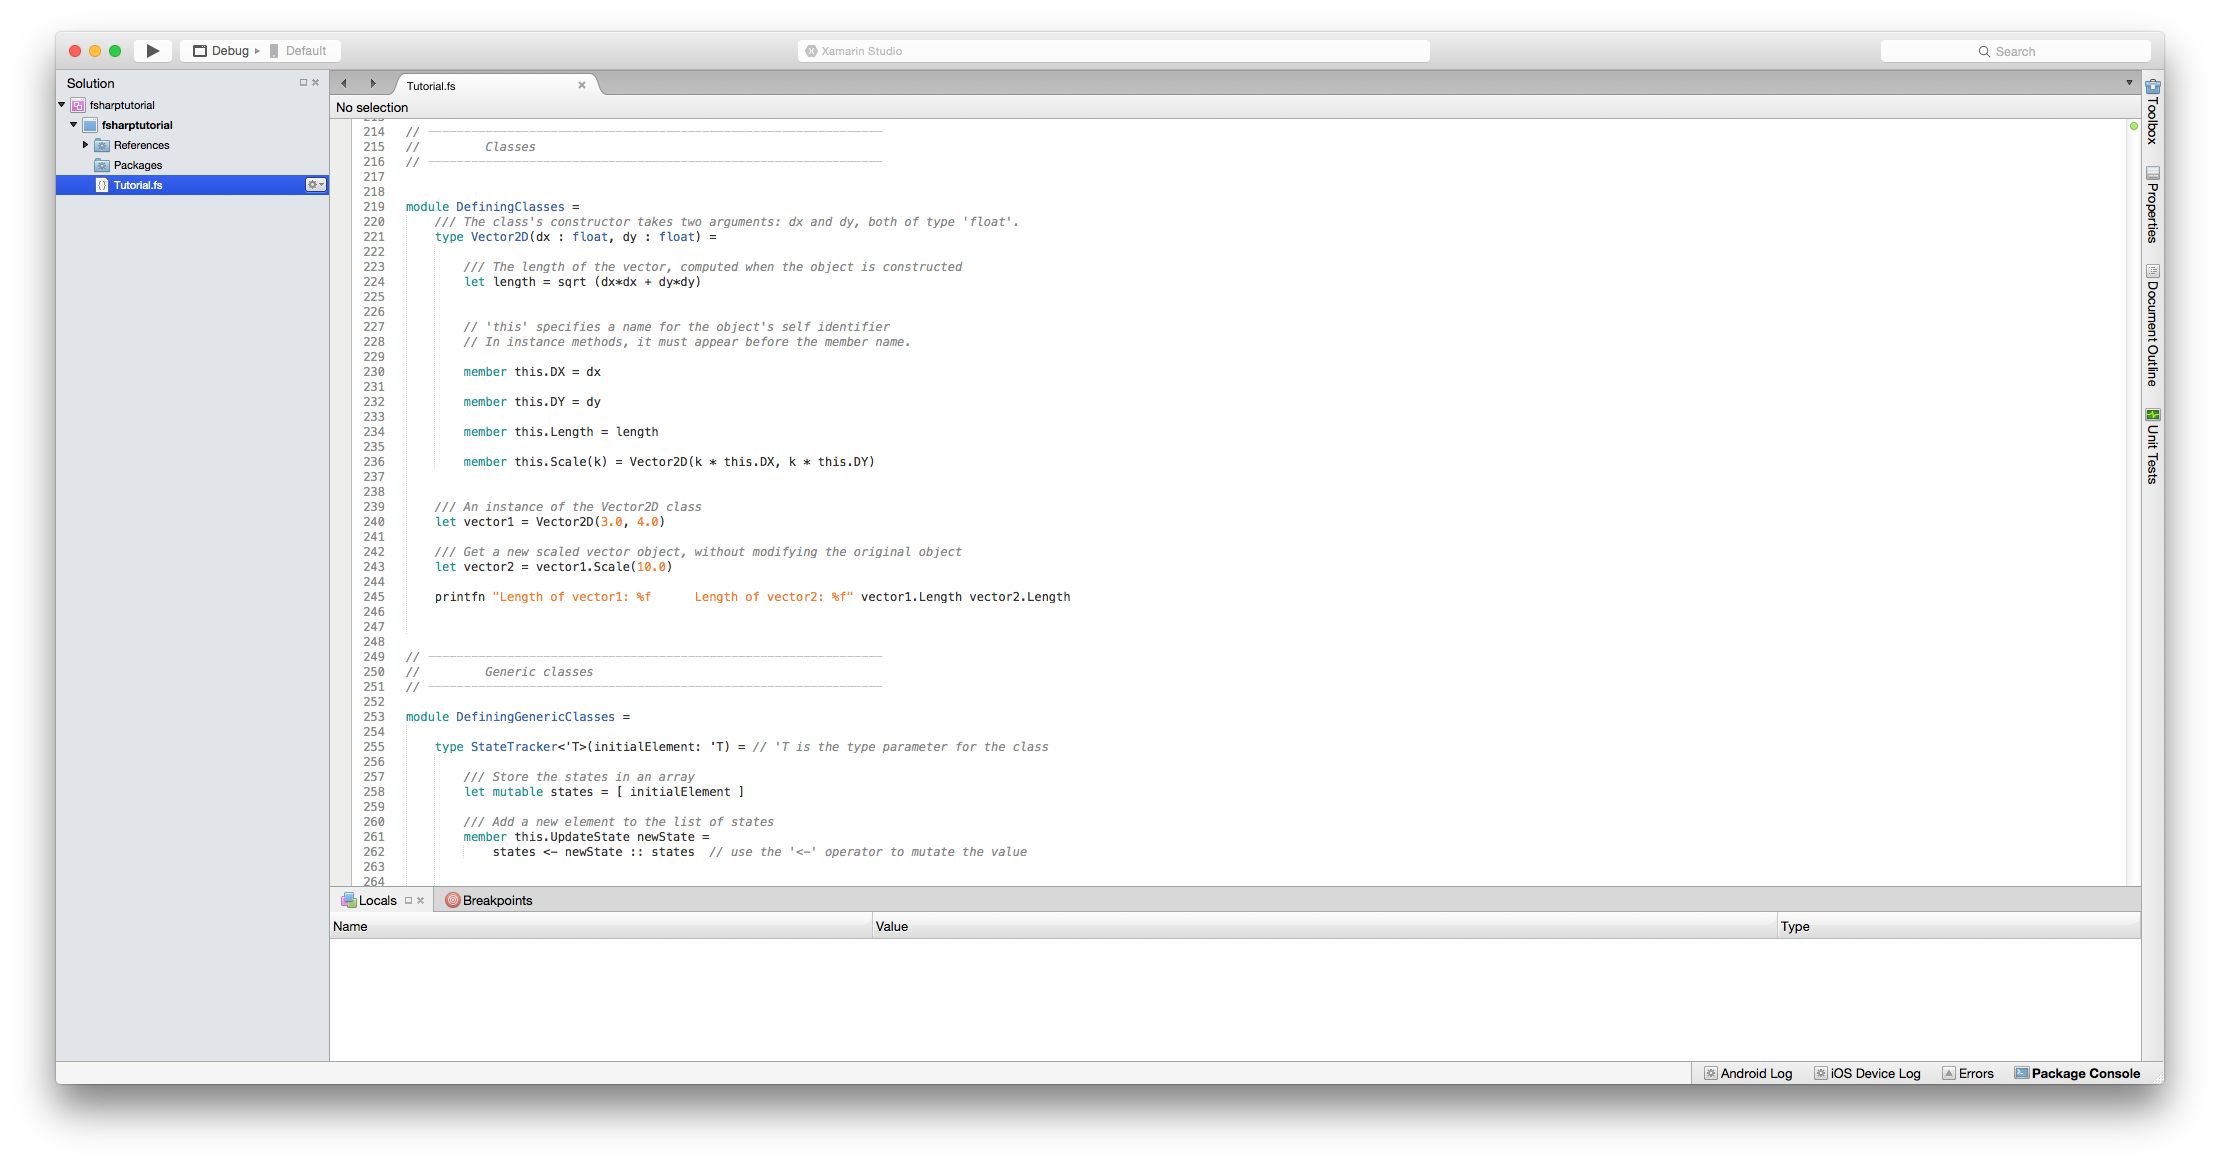This screenshot has height=1164, width=2220.
Task: Open the gear options menu for Tutorial.fs
Action: pyautogui.click(x=315, y=185)
